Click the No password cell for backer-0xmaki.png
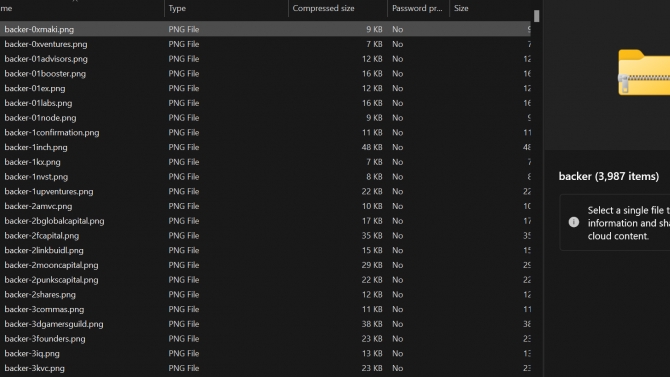Viewport: 670px width, 377px height. coord(397,29)
